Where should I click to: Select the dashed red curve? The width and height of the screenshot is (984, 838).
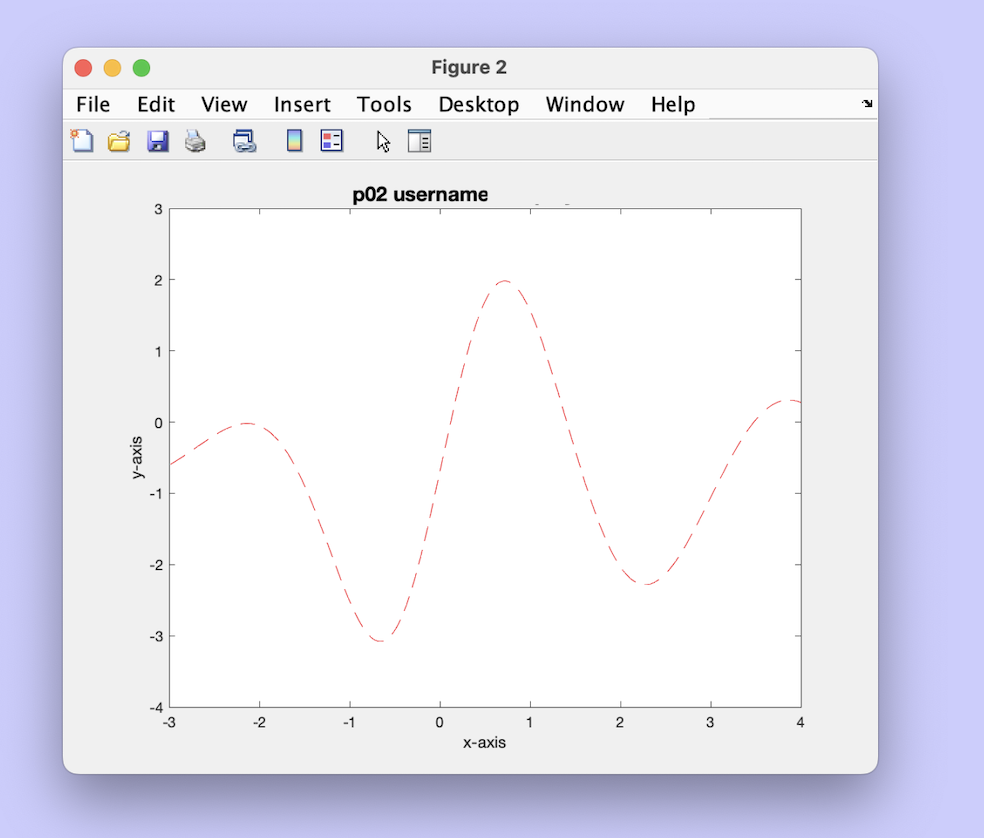click(x=504, y=283)
